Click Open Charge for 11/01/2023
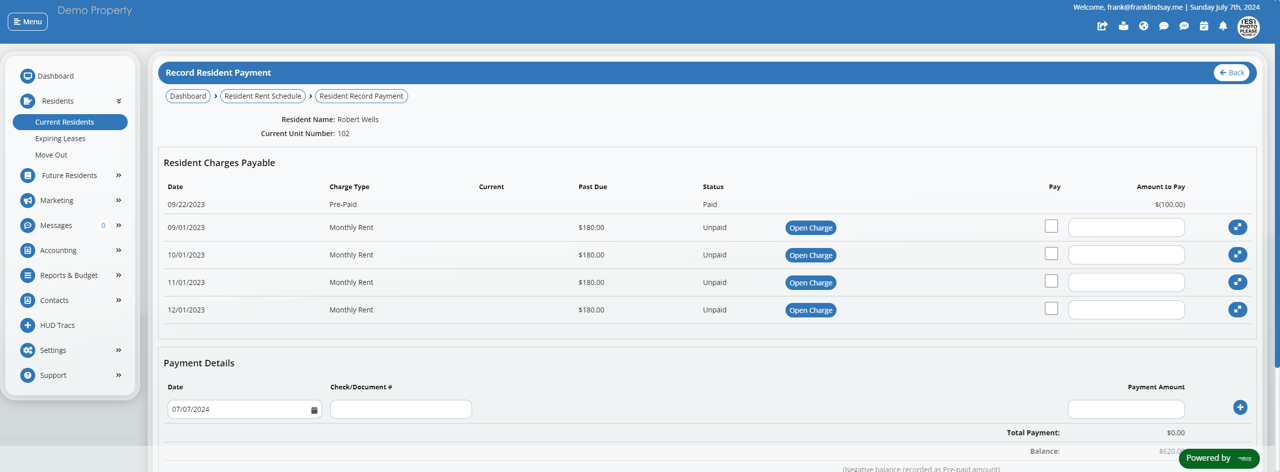The height and width of the screenshot is (472, 1280). click(x=811, y=283)
